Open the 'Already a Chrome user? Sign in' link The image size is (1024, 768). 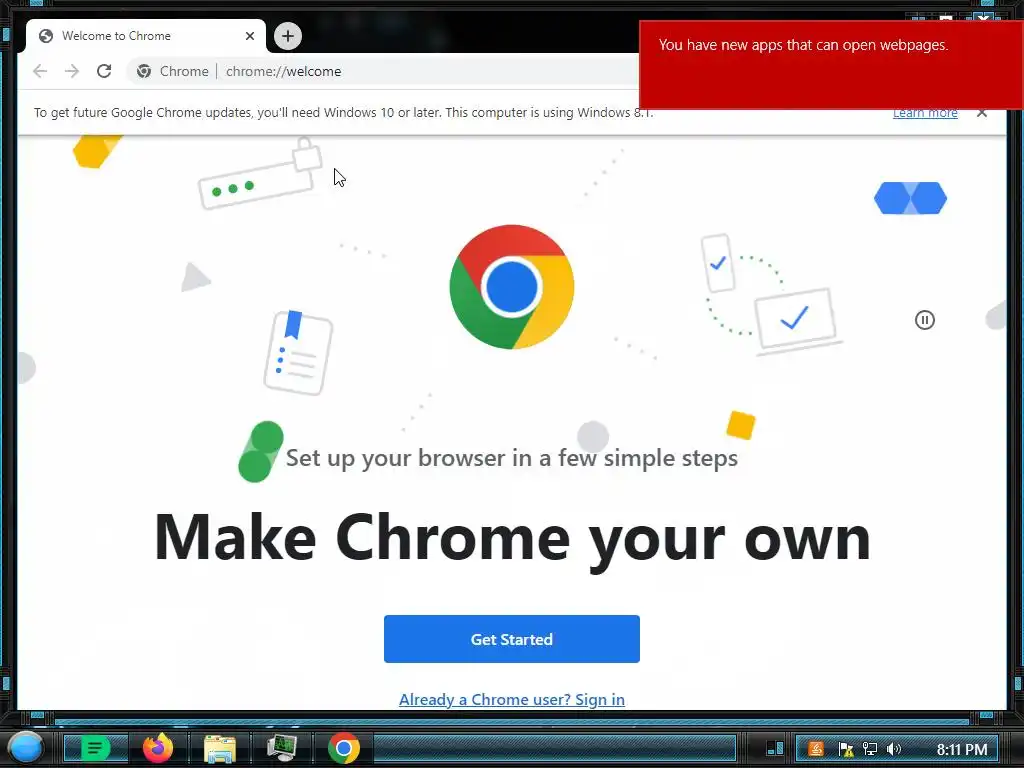511,699
